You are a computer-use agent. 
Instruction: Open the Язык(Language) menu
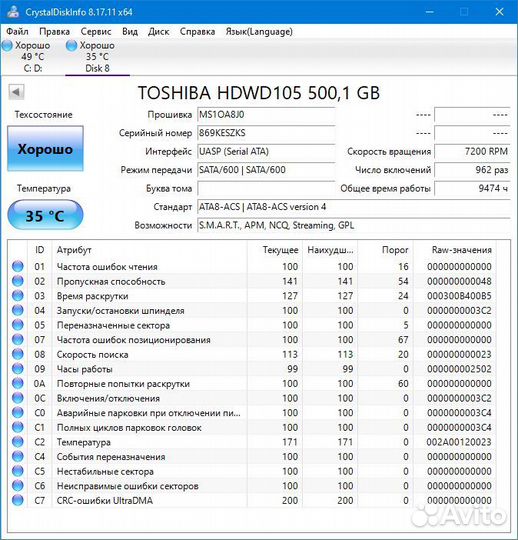[259, 32]
